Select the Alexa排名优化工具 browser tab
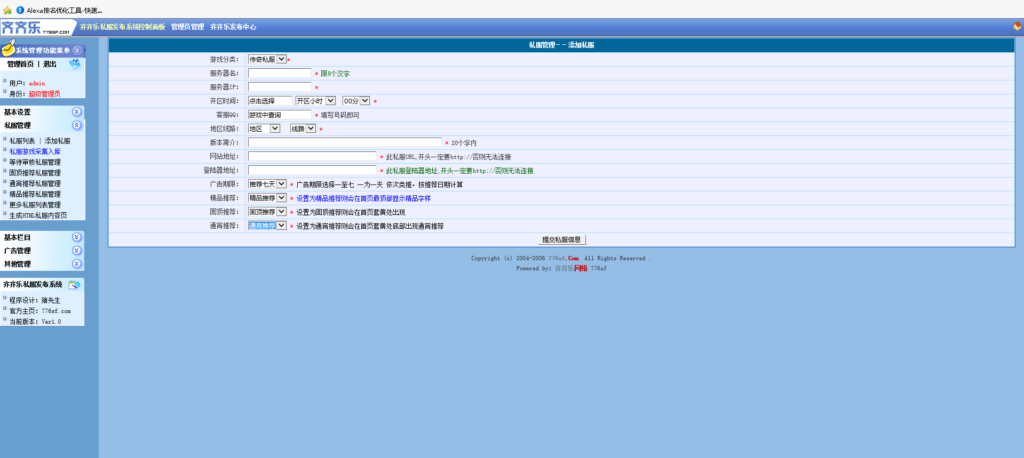This screenshot has height=458, width=1024. tap(64, 10)
